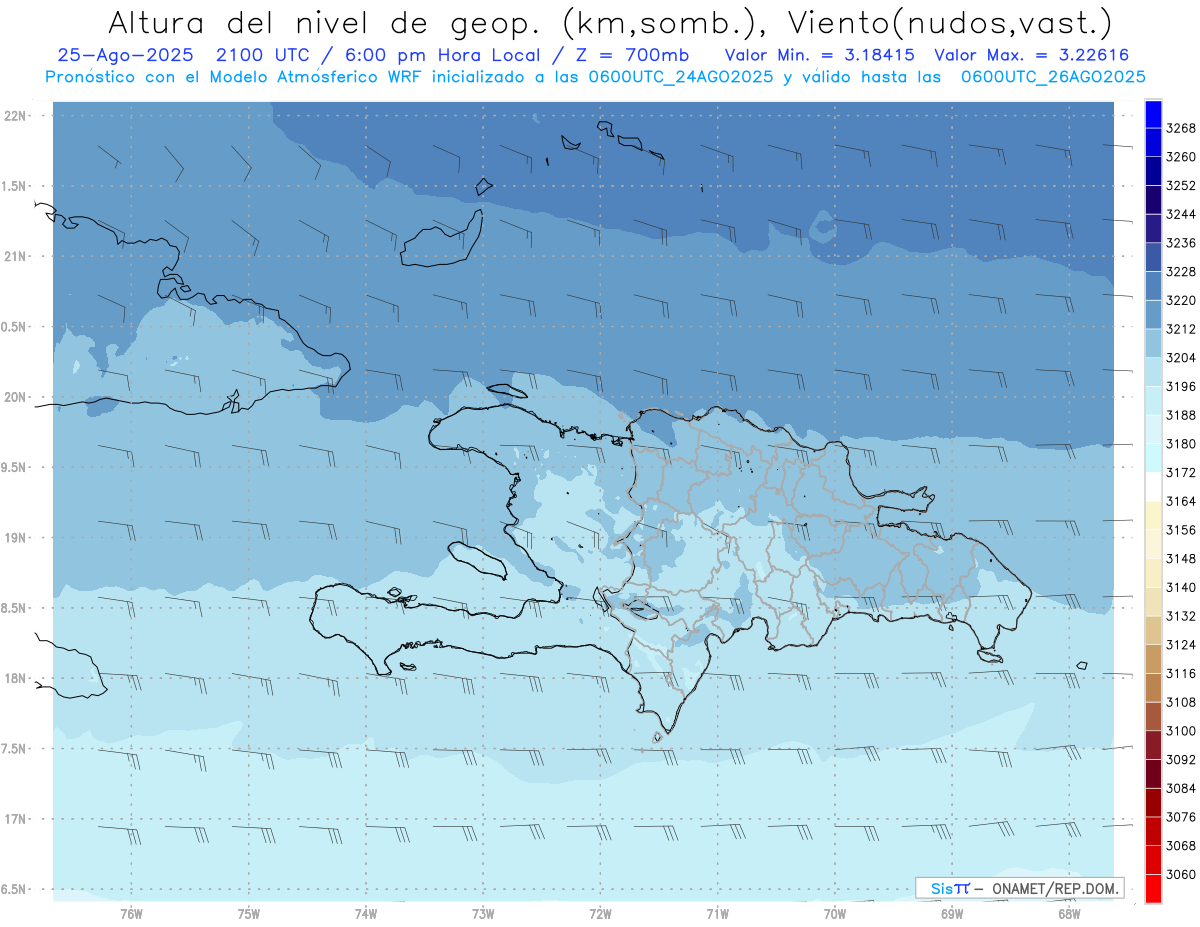Click the 71W longitude label
This screenshot has width=1200, height=927.
coord(717,914)
